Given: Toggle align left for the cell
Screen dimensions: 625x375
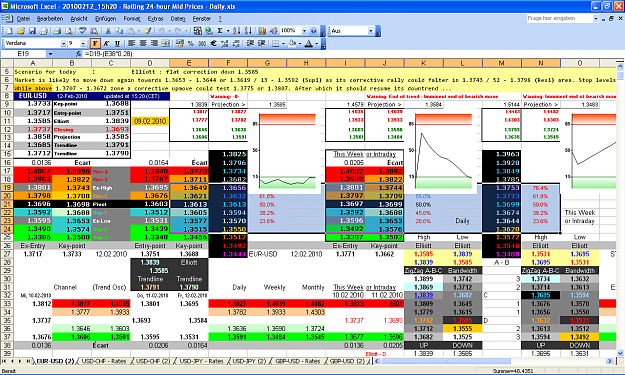Looking at the screenshot, I should tap(131, 43).
